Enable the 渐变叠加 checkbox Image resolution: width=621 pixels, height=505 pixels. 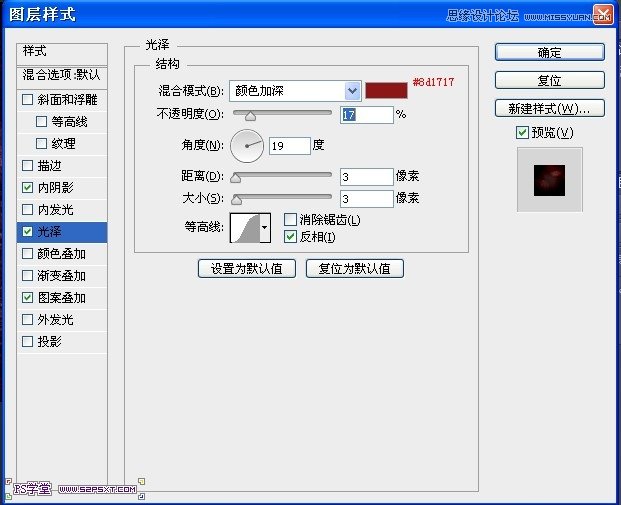tap(27, 276)
